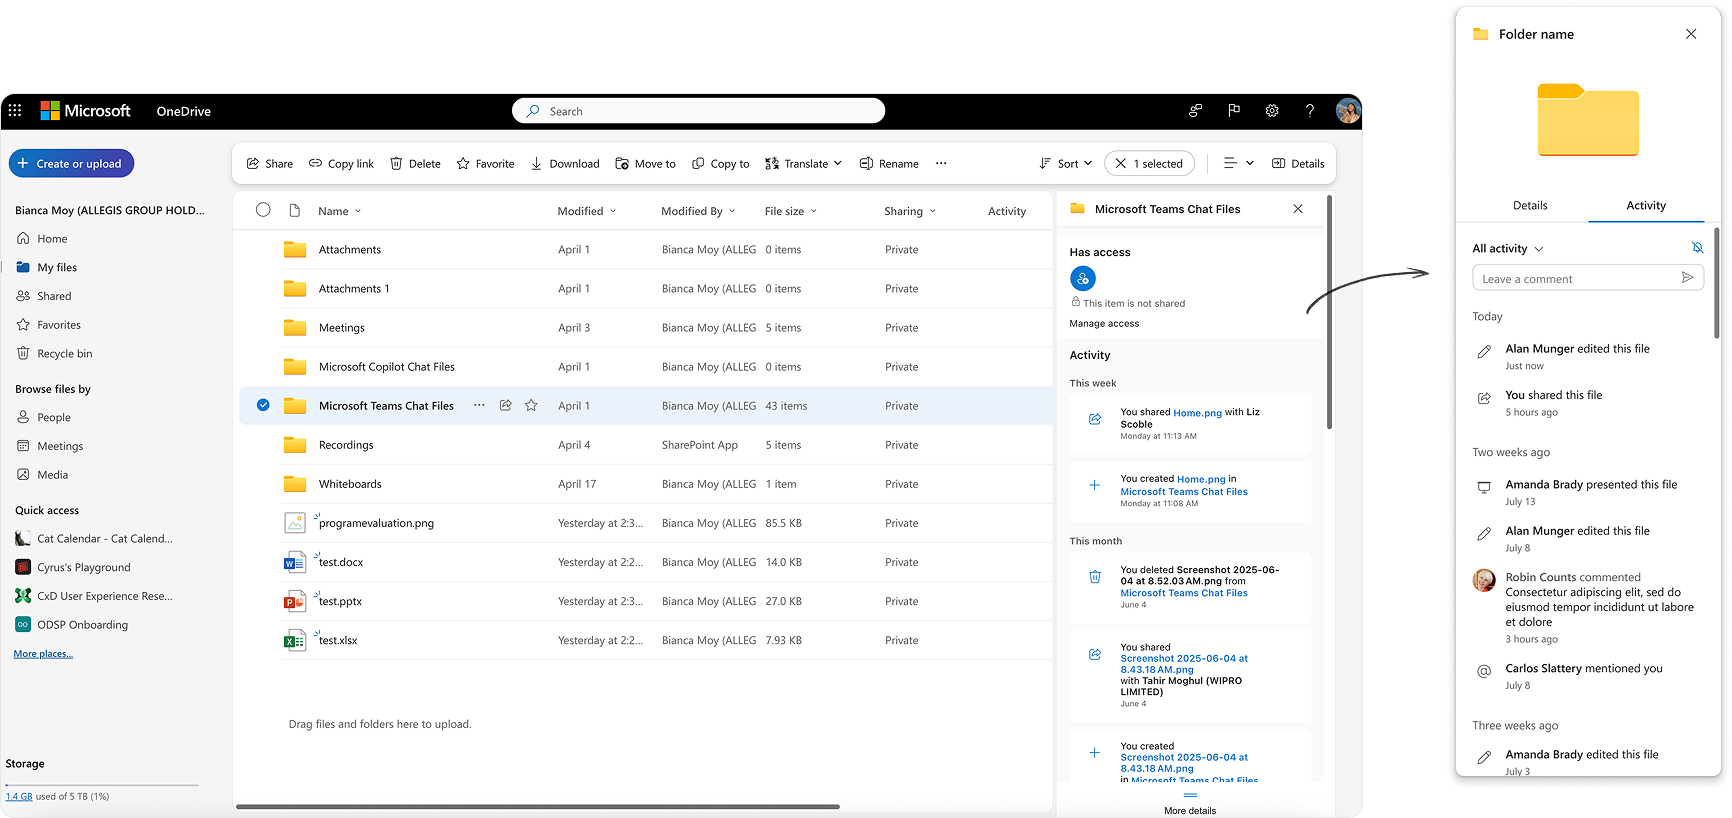Open ellipsis menu on Microsoft Teams Chat Files row

(x=479, y=405)
